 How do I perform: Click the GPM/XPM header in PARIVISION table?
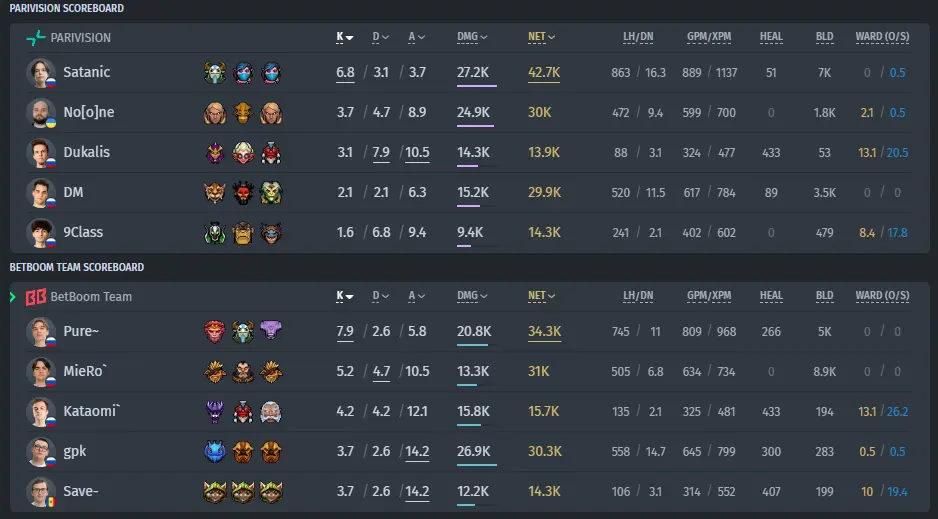709,37
